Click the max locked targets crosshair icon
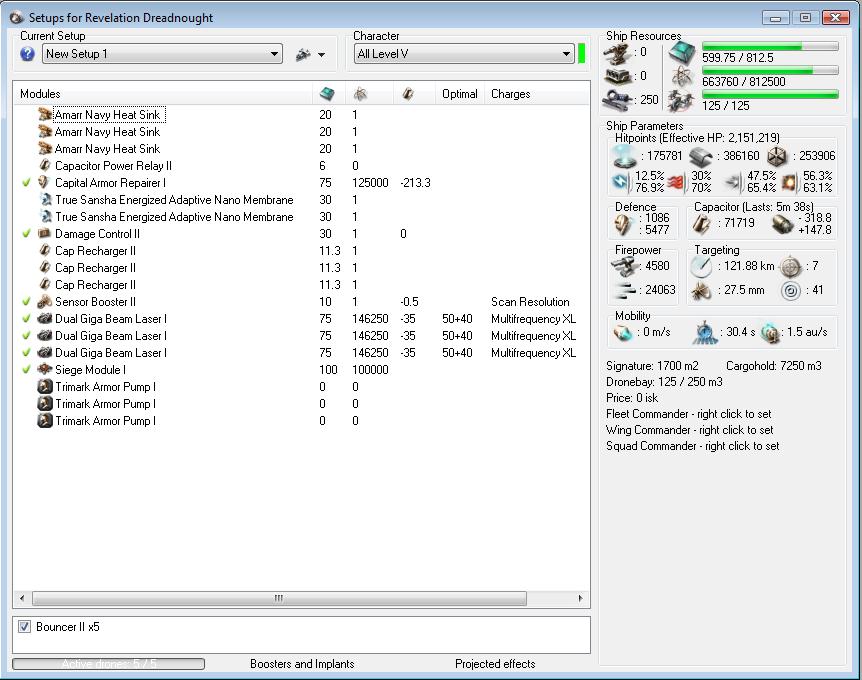The width and height of the screenshot is (862, 680). [791, 267]
